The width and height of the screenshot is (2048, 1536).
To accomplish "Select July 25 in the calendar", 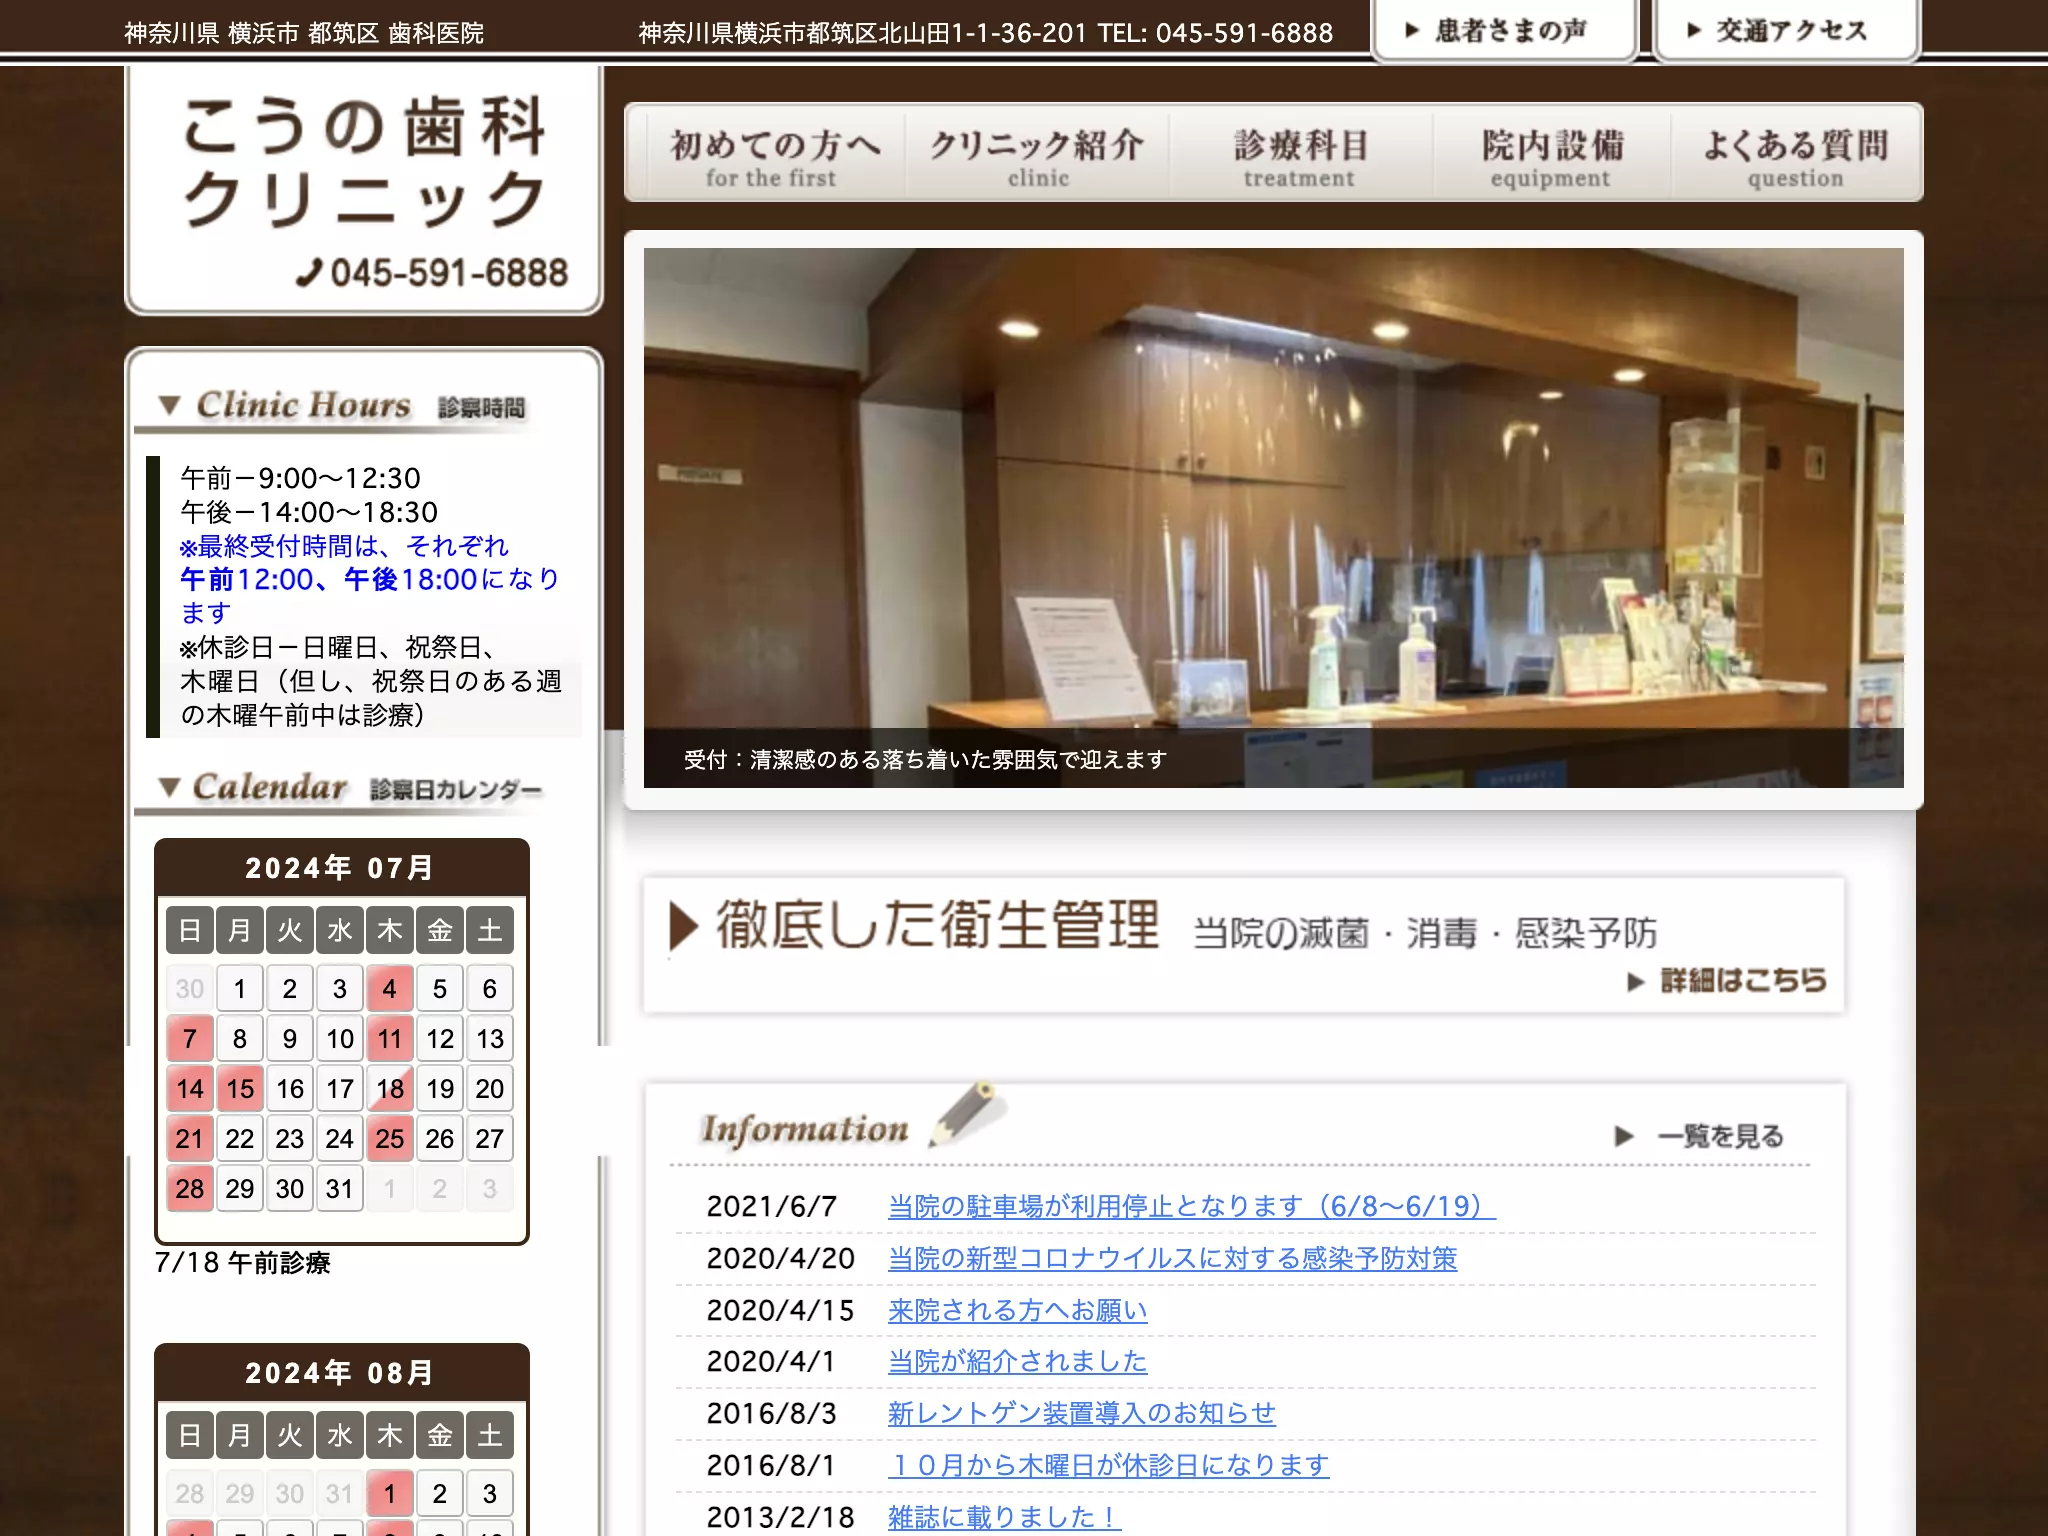I will 390,1138.
